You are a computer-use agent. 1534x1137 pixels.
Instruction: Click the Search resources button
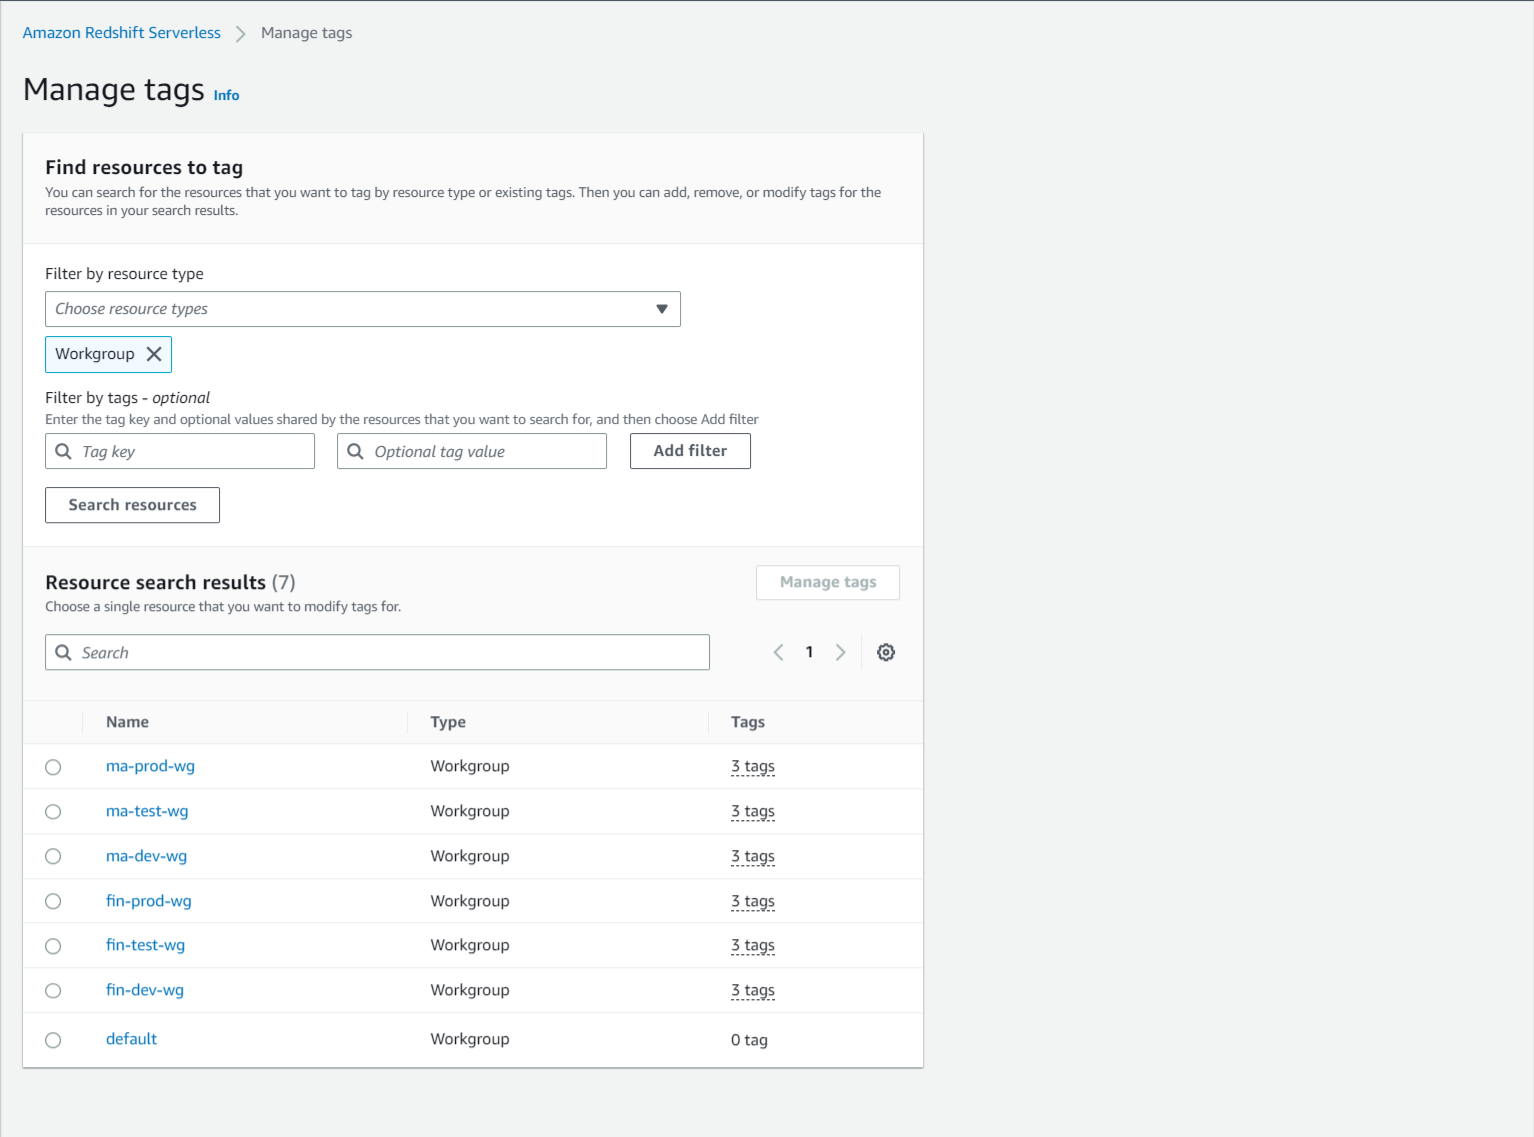click(x=132, y=505)
